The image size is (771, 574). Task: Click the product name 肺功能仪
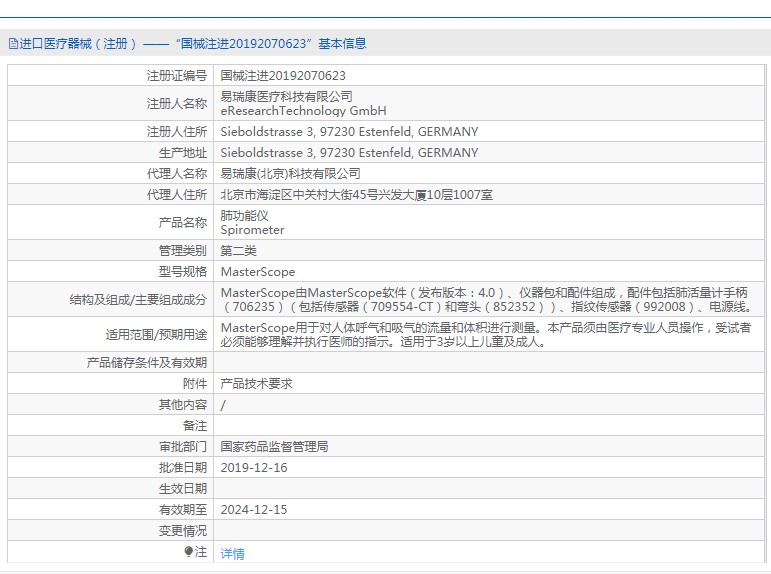click(x=244, y=215)
